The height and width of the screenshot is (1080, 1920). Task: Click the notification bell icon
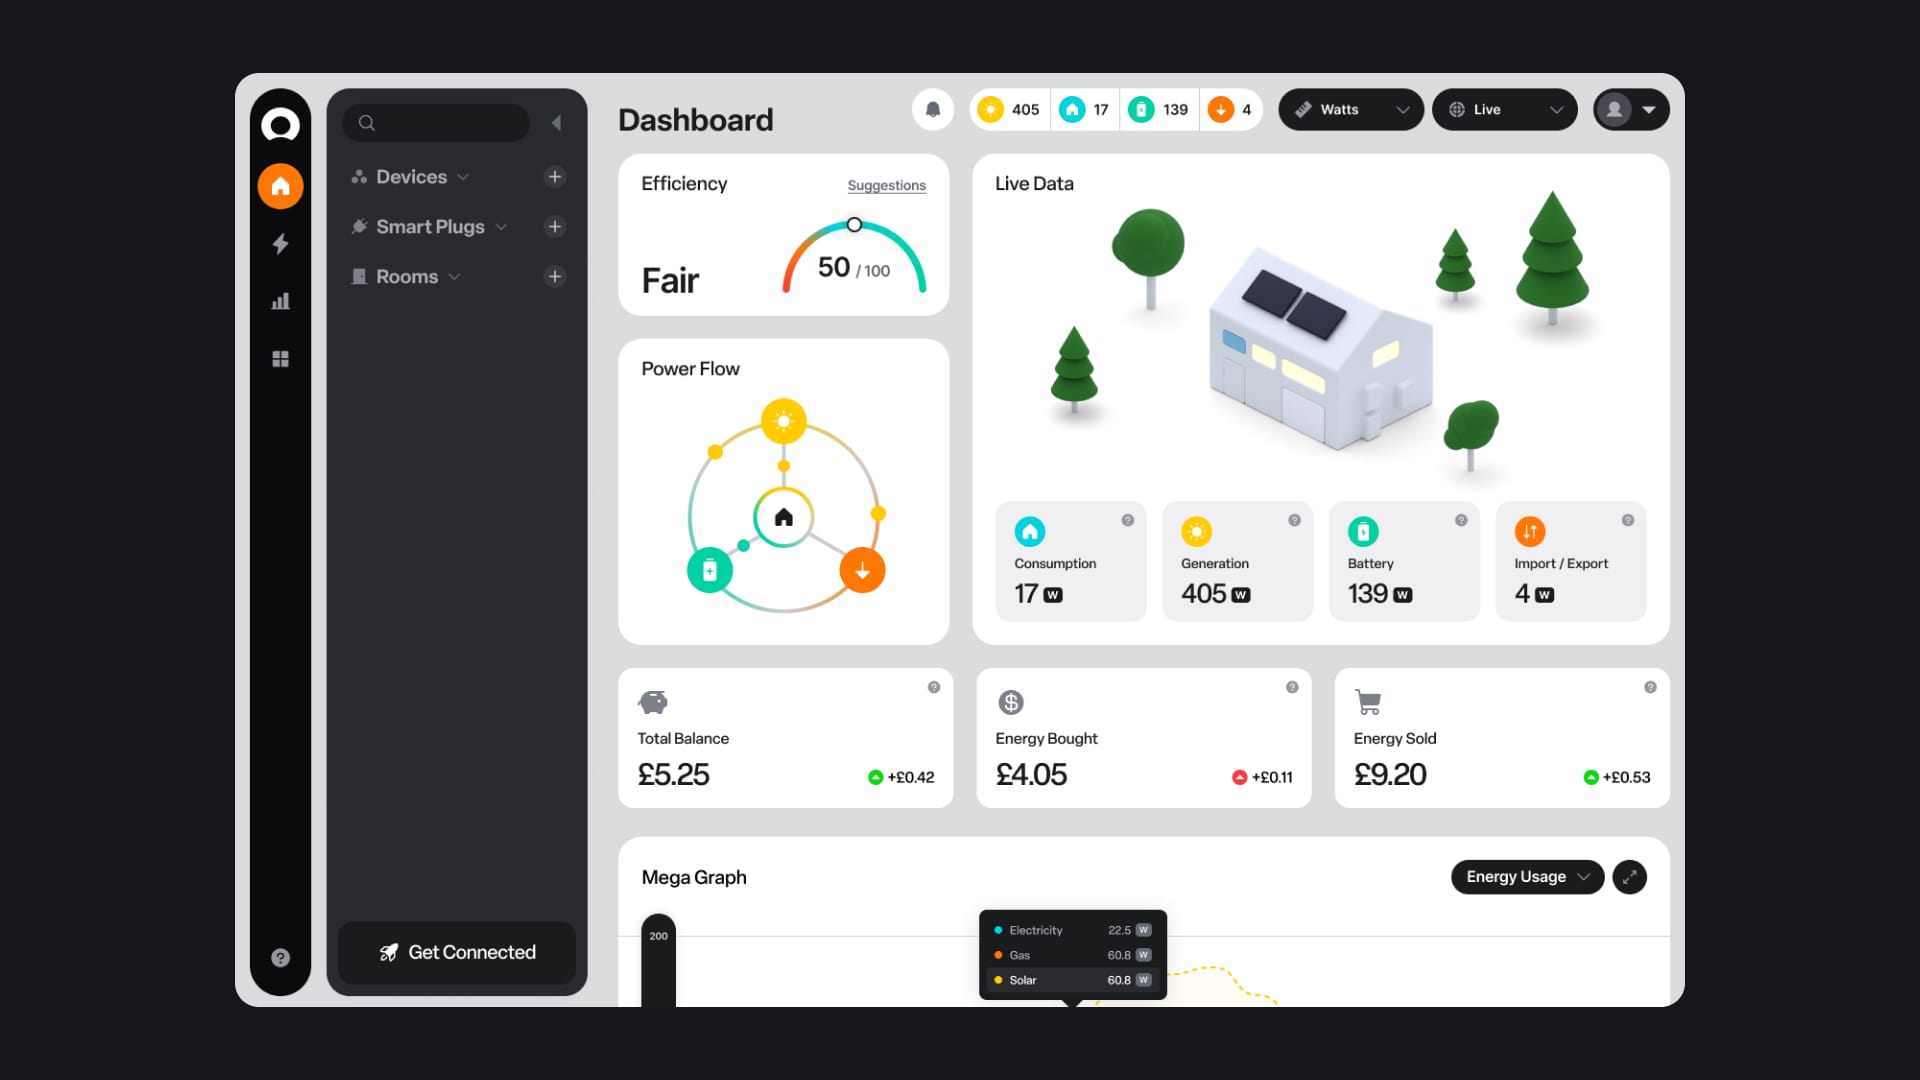click(x=932, y=109)
